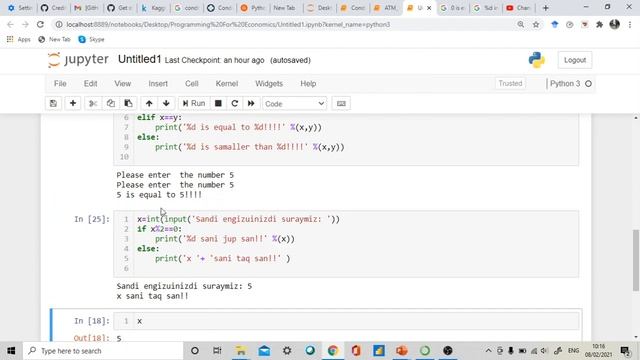Screen dimensions: 640x360
Task: Open the Kernel menu
Action: [x=227, y=84]
